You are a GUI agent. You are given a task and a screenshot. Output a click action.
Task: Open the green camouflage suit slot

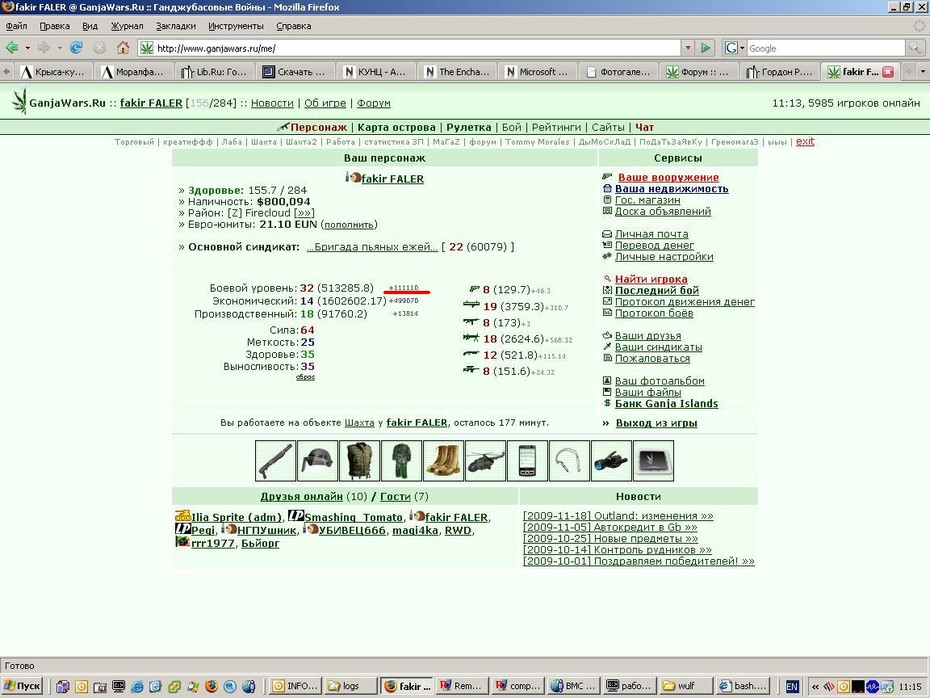coord(402,460)
